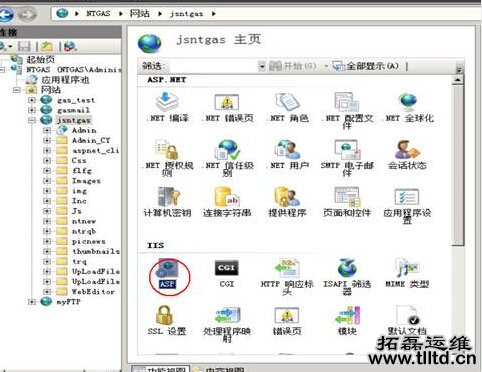Open the SSL 设置 feature
Screen dimensions: 482x372
[167, 320]
